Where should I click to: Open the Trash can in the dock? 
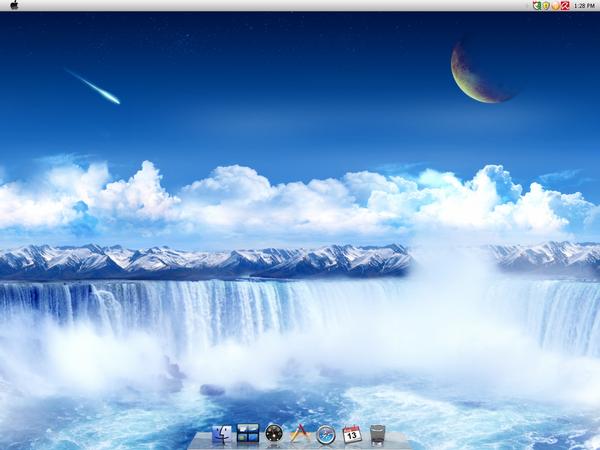coord(377,435)
